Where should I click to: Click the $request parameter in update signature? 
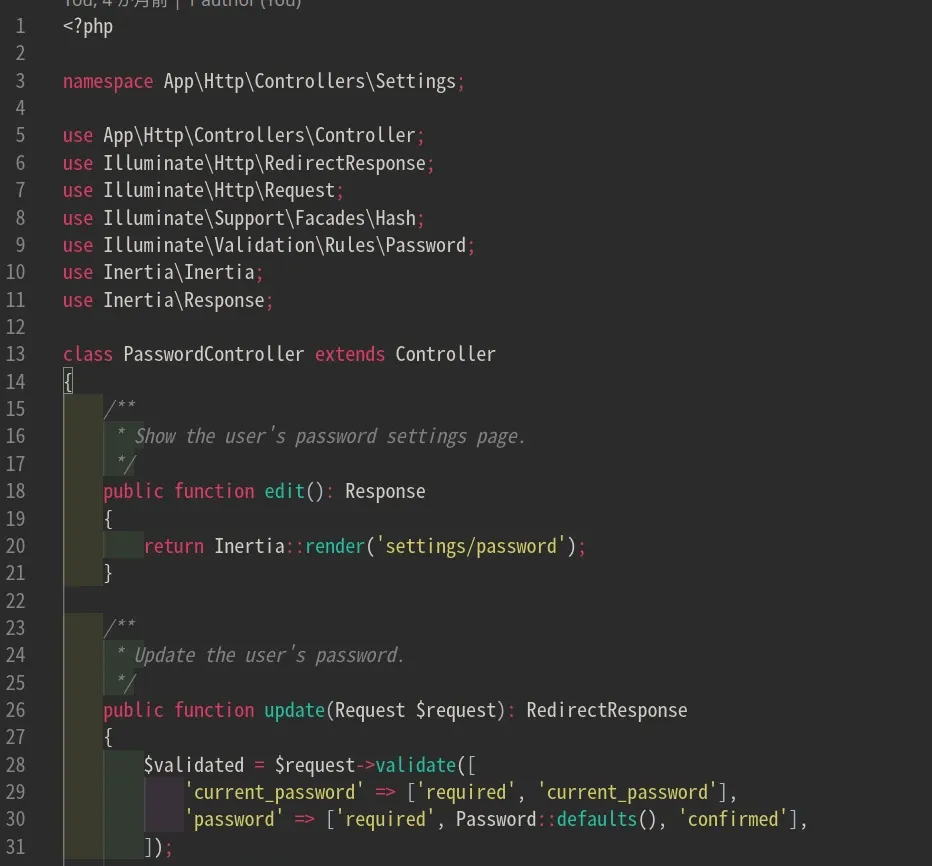tap(456, 710)
